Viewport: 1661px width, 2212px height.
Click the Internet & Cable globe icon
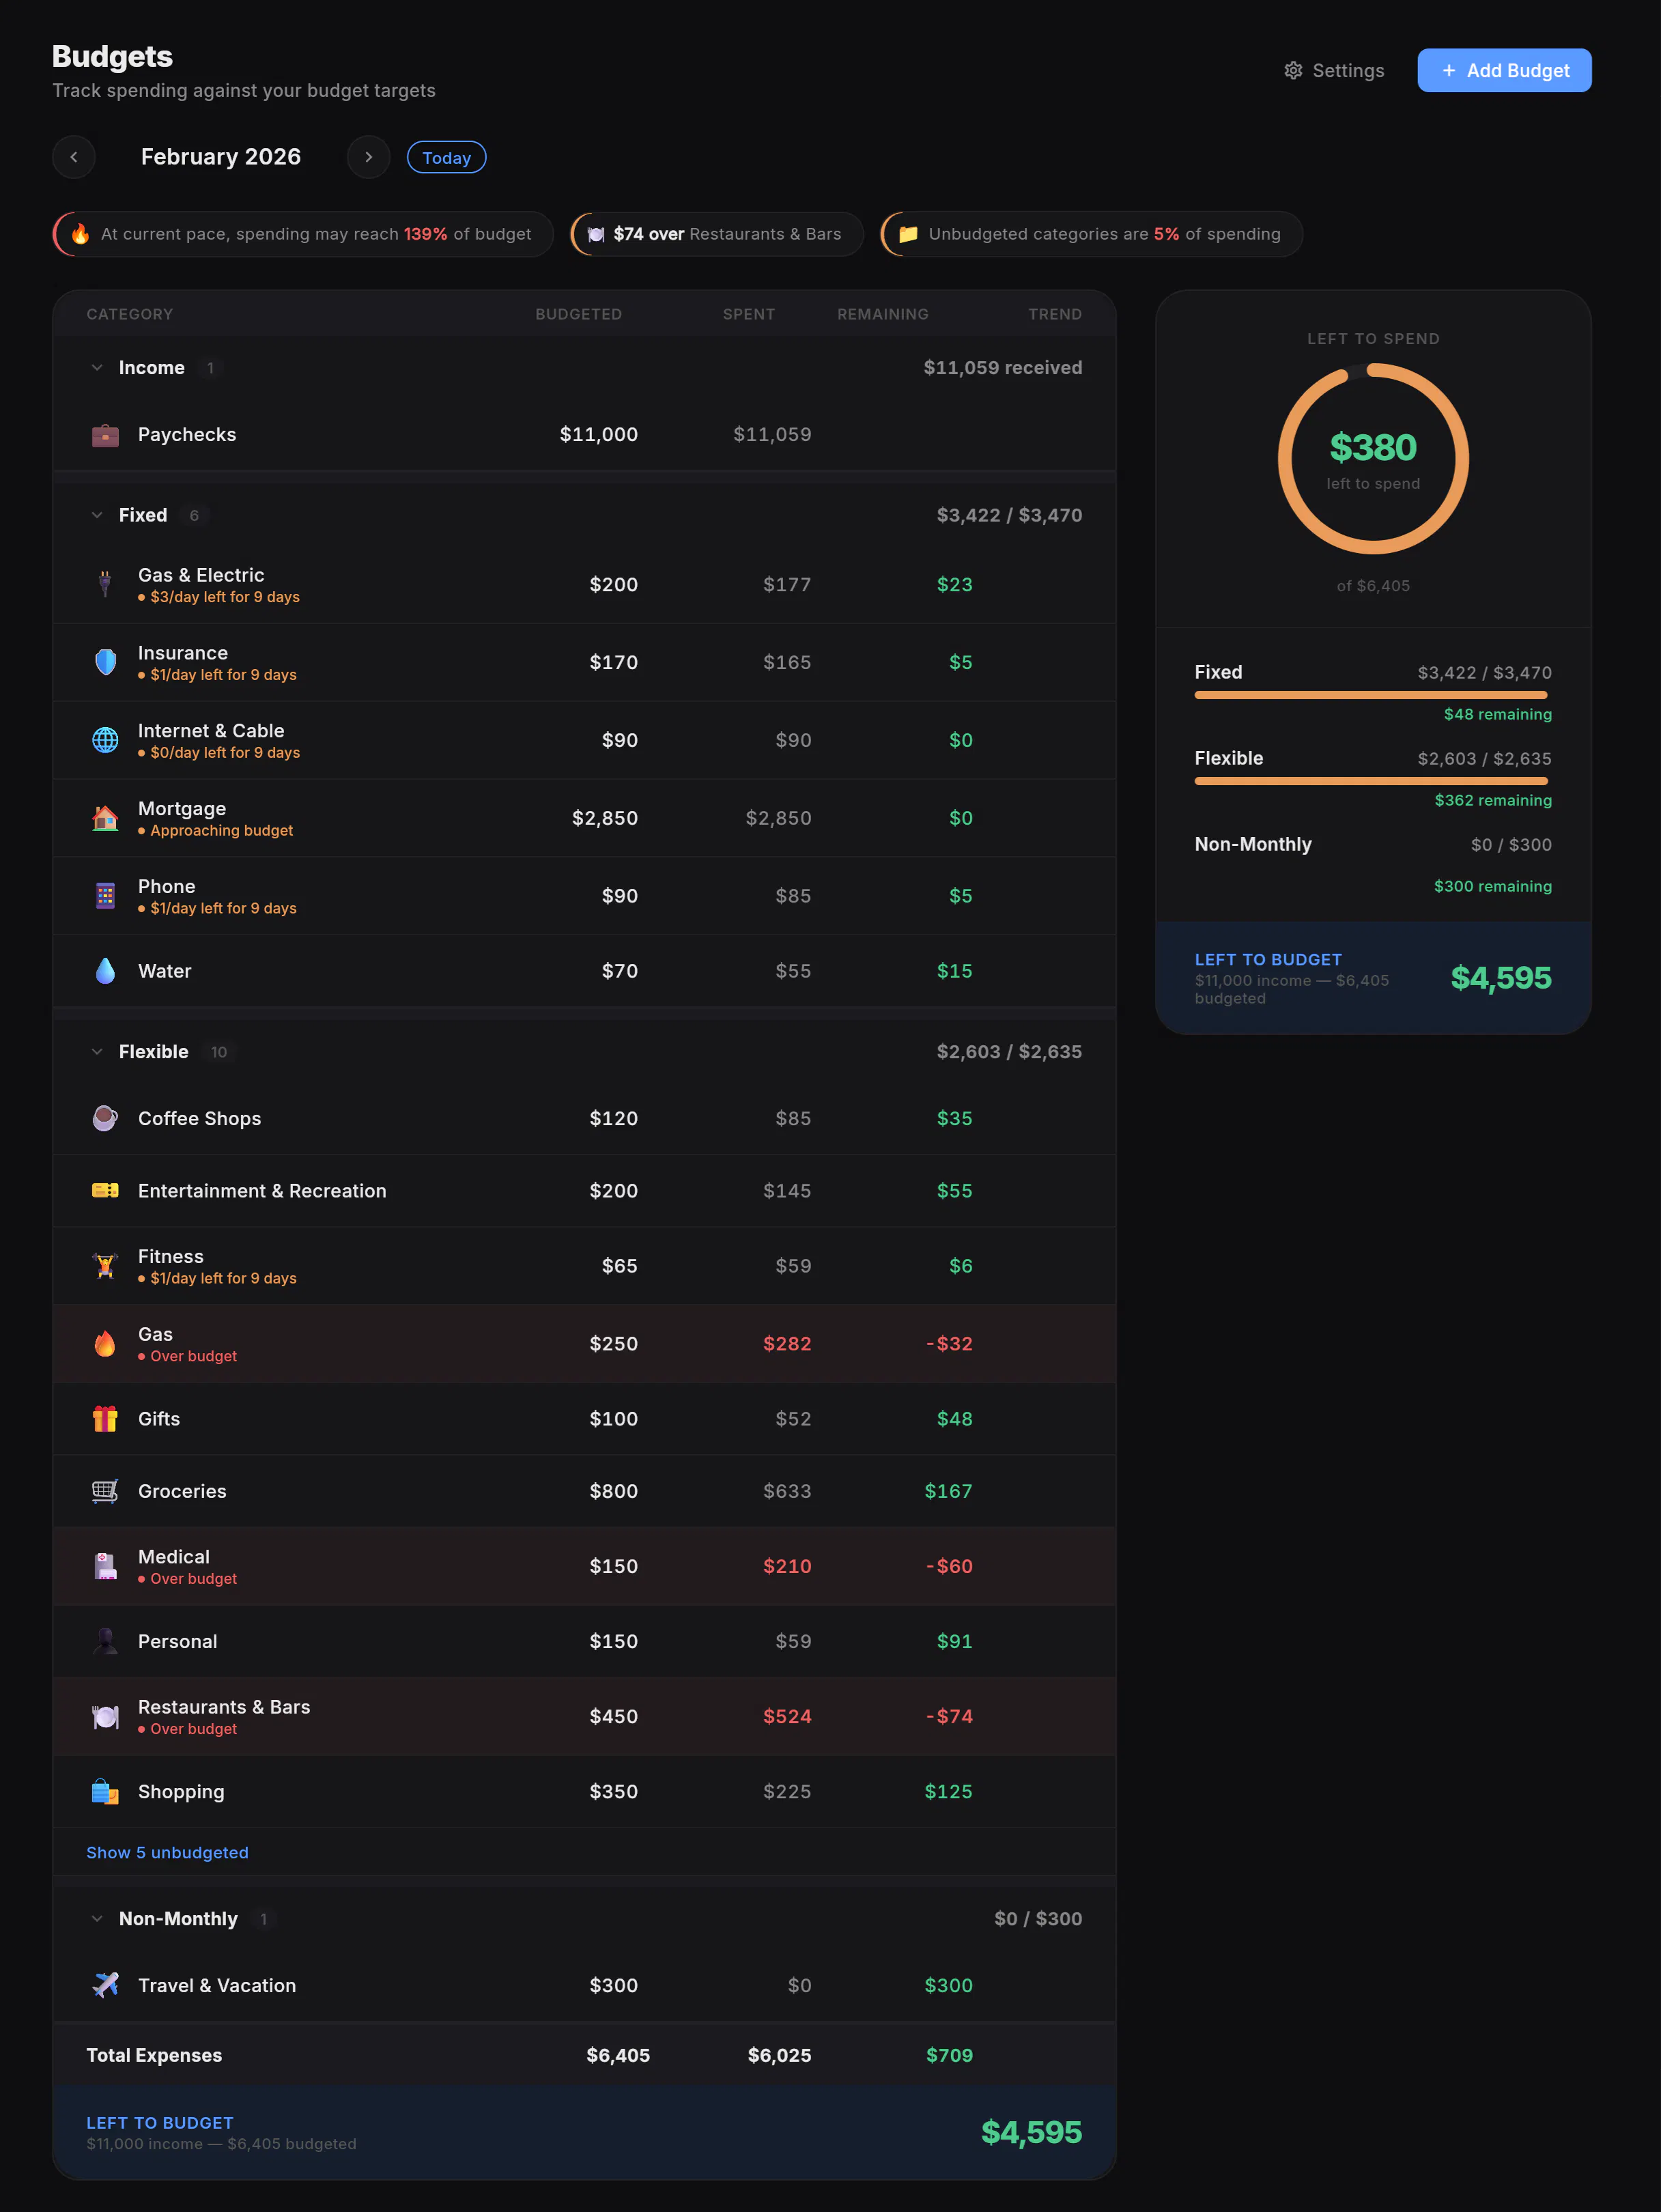(x=105, y=740)
